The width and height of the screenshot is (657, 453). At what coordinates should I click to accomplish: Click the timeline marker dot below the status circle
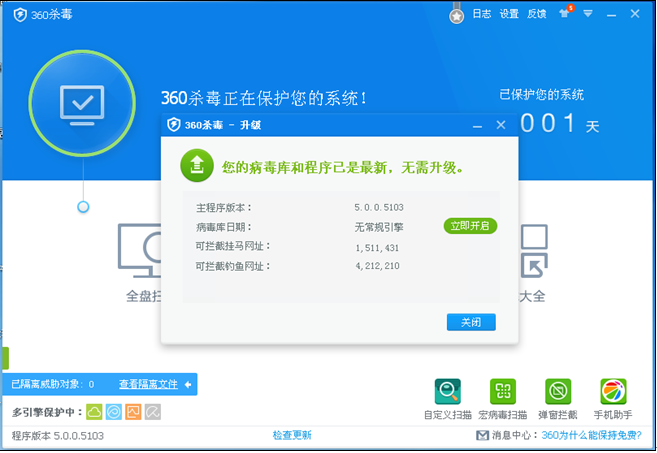tap(83, 207)
